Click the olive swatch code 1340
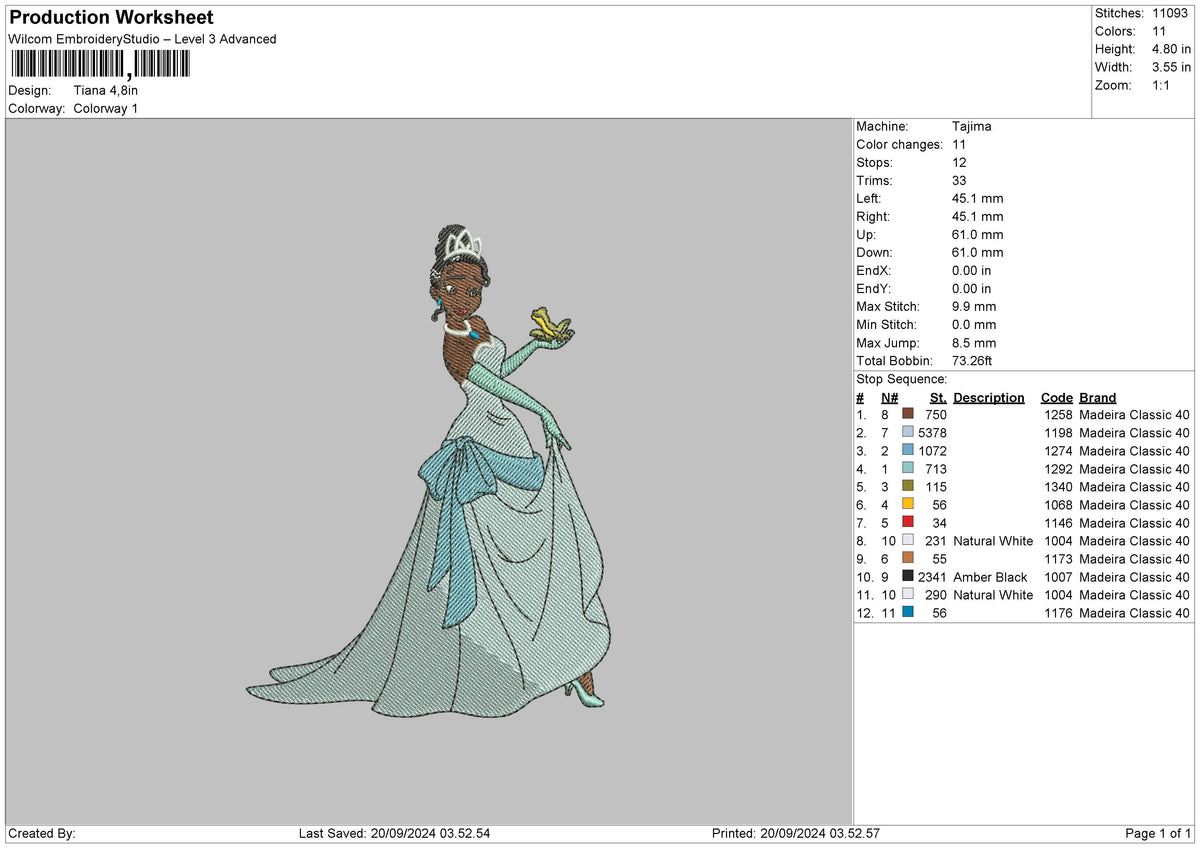 (x=908, y=486)
